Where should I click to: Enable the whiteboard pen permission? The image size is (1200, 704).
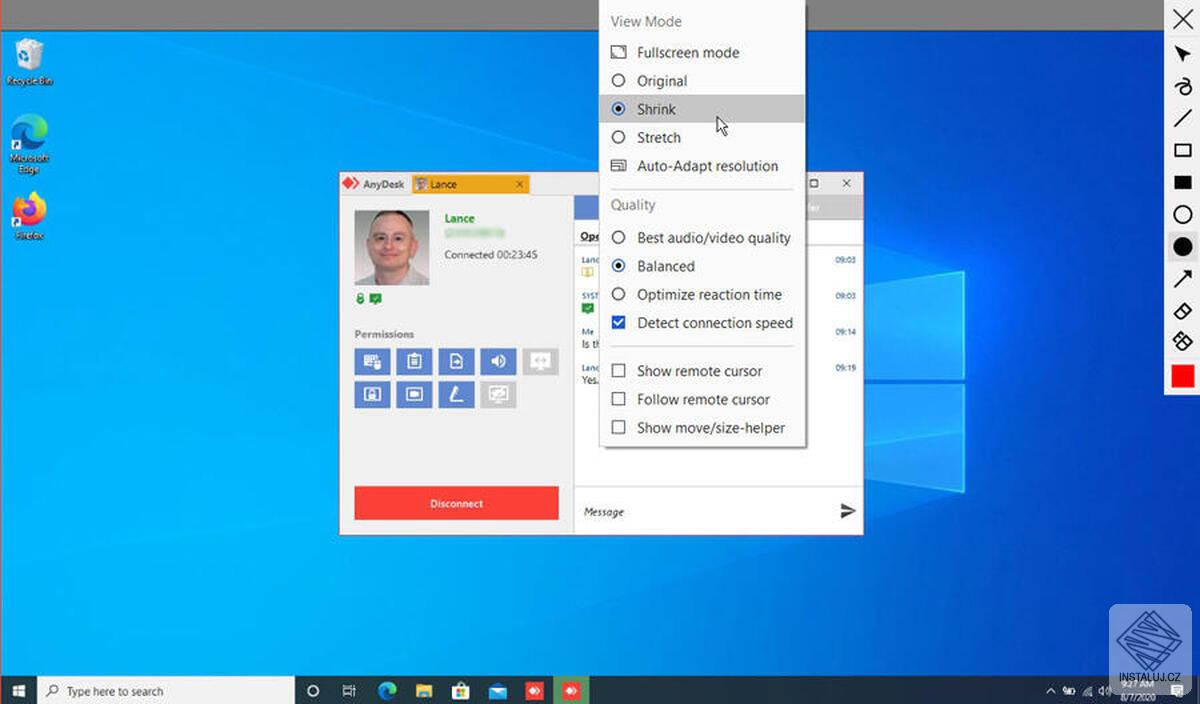456,394
